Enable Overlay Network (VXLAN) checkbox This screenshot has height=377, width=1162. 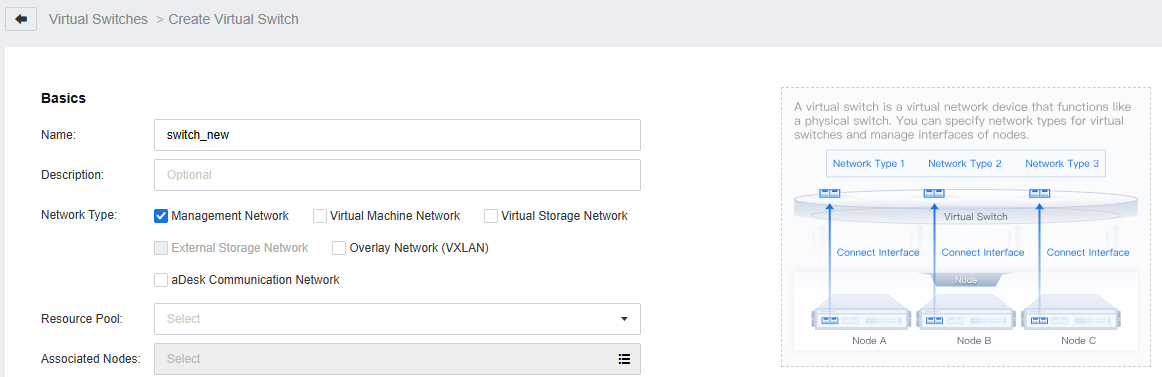click(339, 248)
